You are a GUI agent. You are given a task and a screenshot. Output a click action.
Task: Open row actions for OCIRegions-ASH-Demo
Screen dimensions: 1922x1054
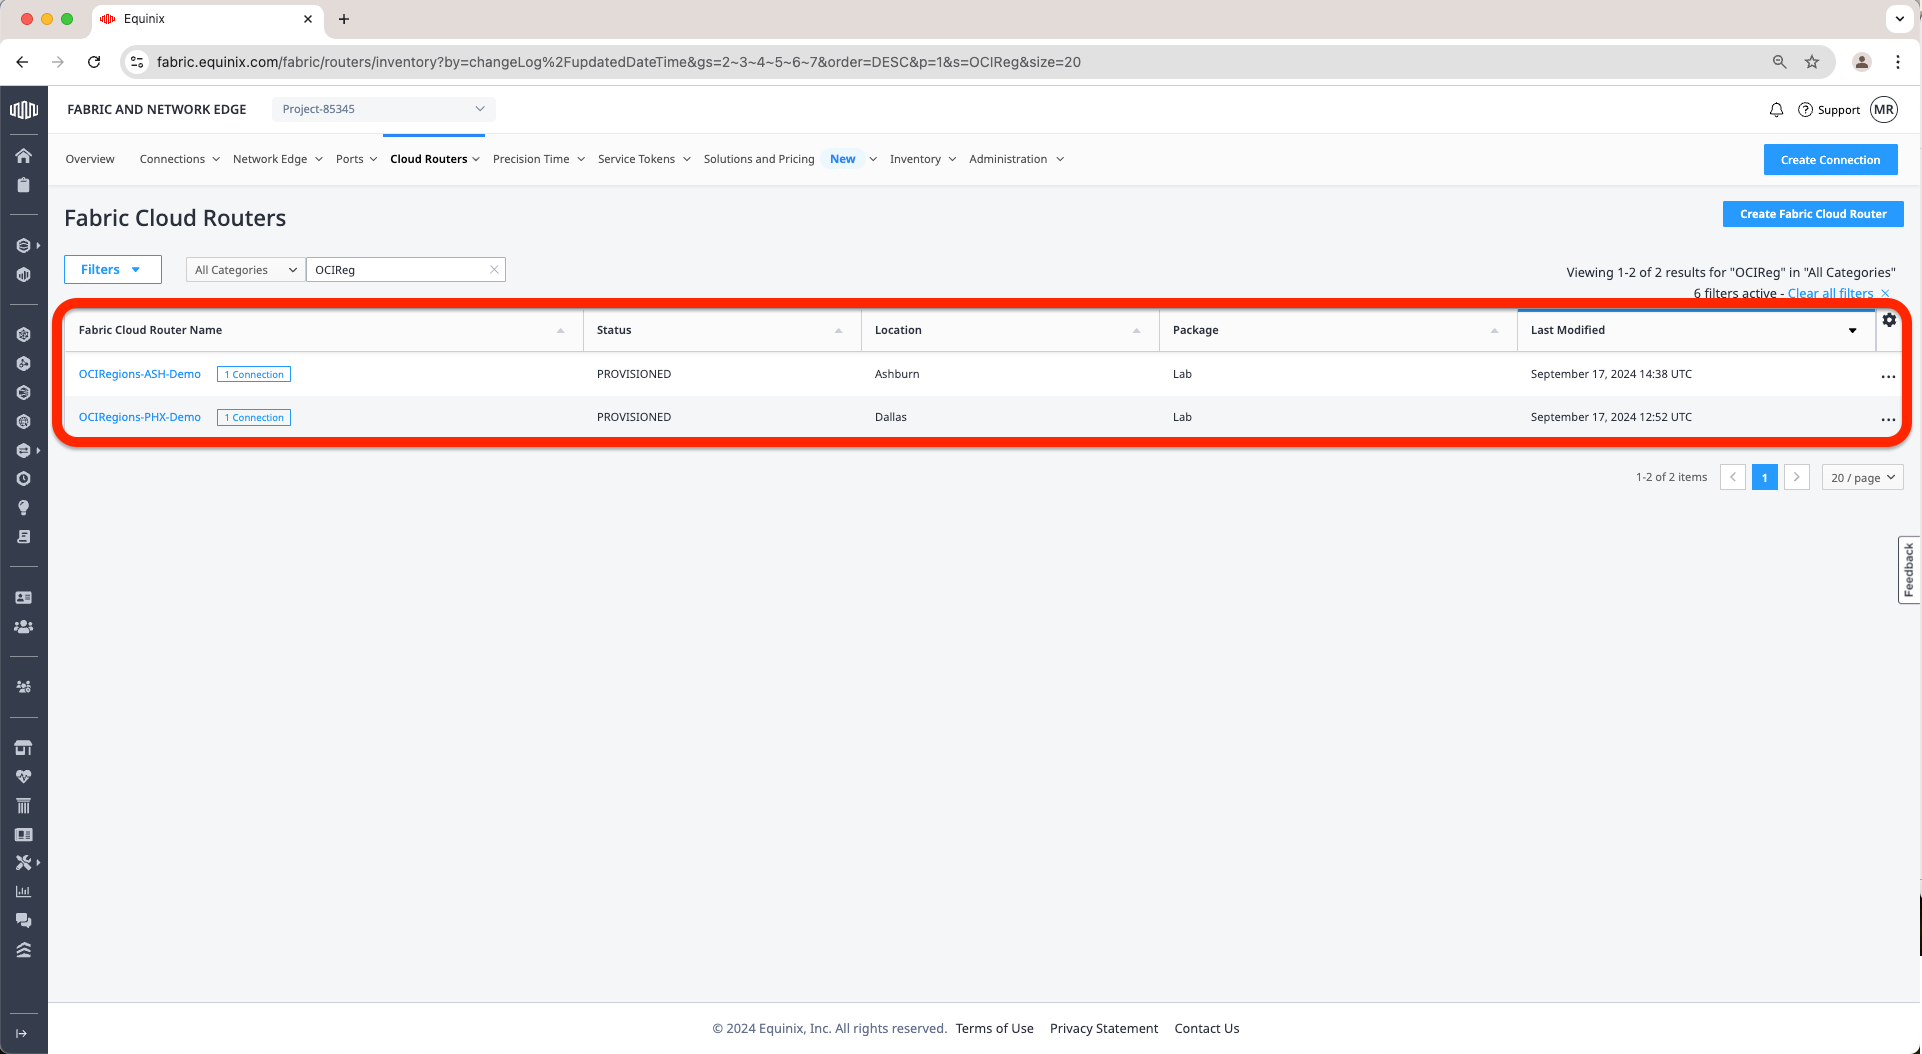point(1887,377)
